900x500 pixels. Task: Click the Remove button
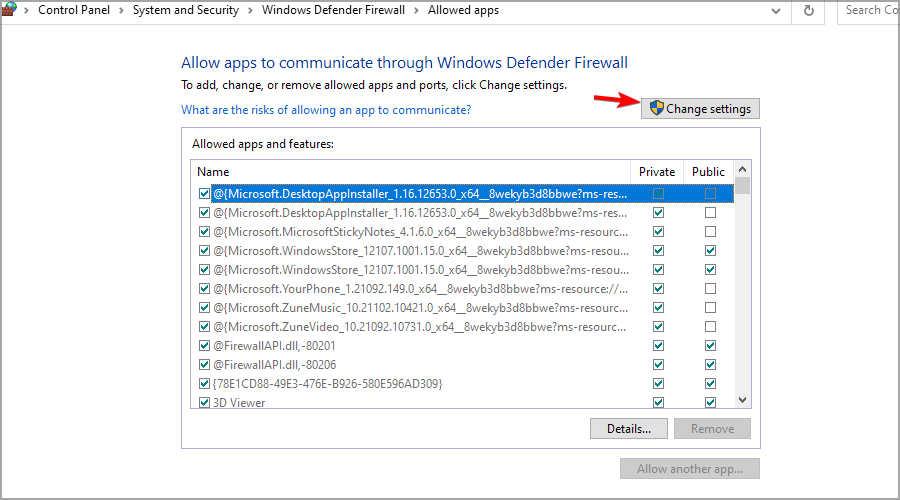712,429
